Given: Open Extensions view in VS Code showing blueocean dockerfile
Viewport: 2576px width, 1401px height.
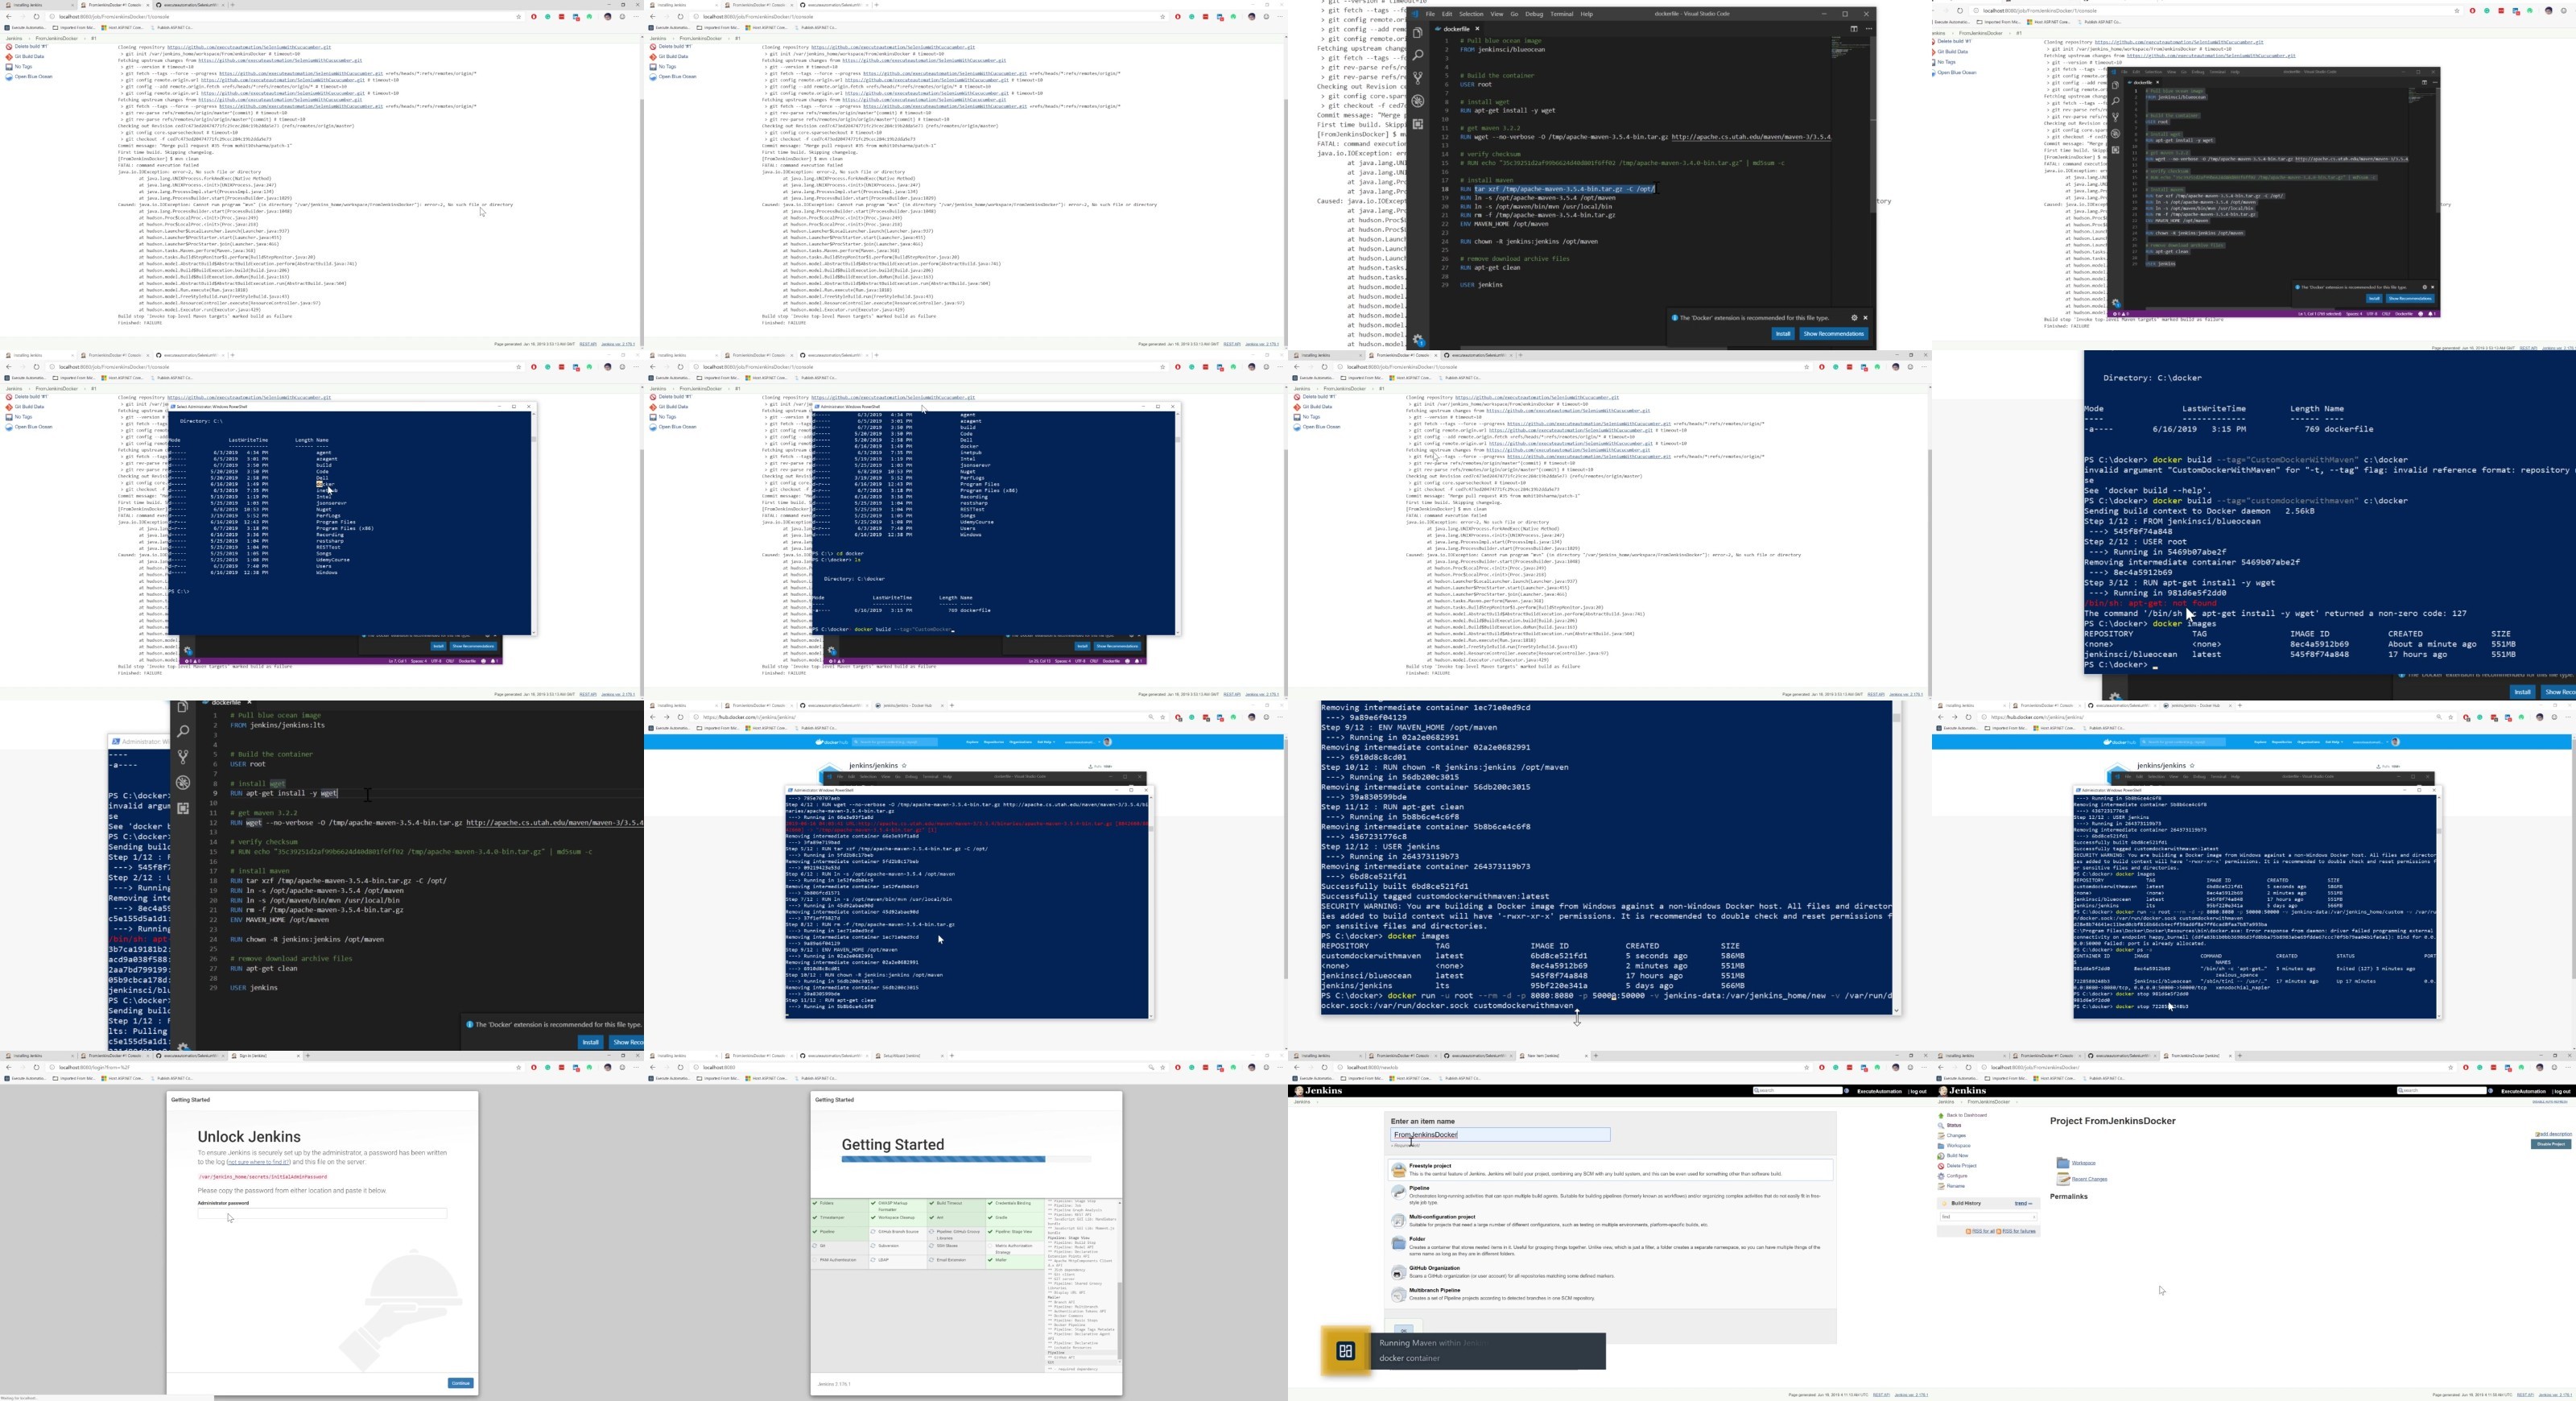Looking at the screenshot, I should [1418, 124].
